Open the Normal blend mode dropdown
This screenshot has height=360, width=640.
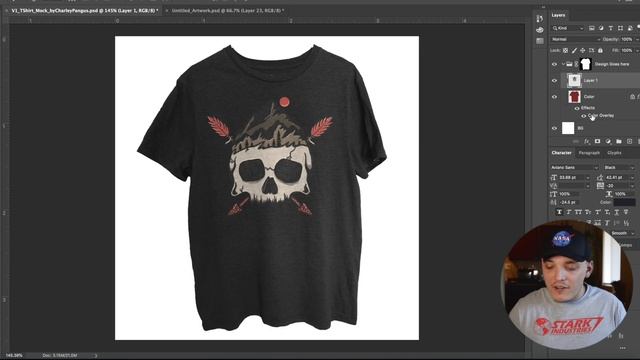(576, 39)
